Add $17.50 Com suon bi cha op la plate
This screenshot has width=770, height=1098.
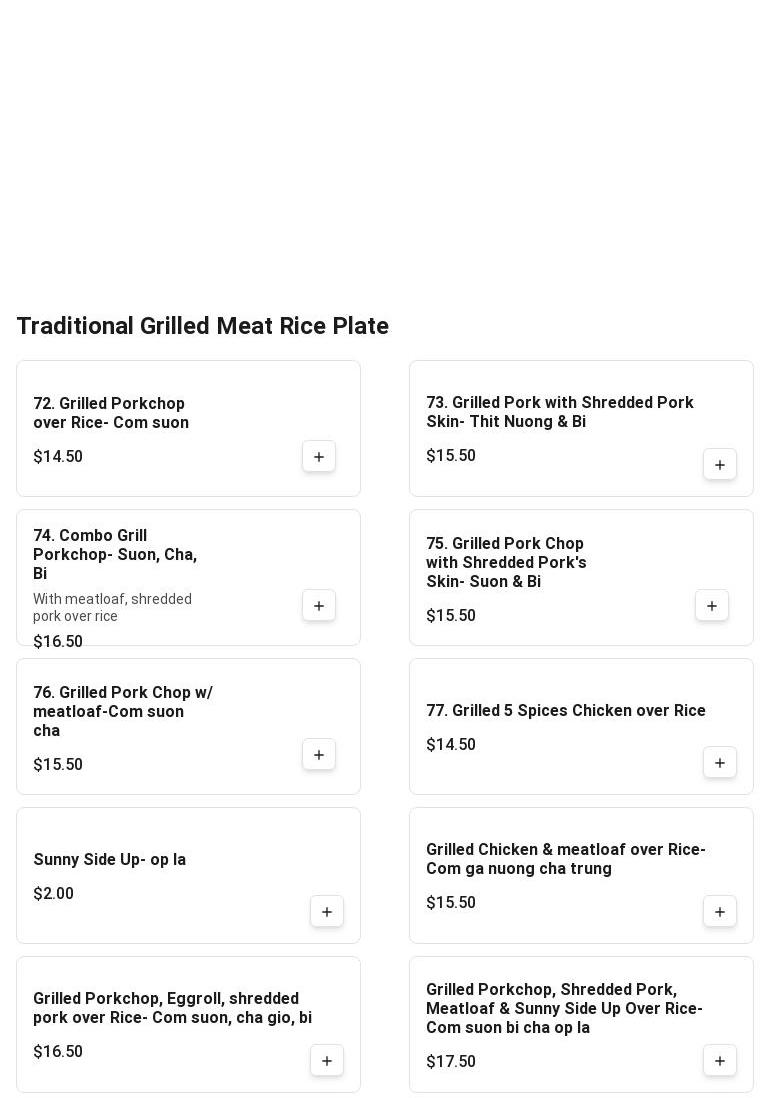click(x=720, y=1061)
